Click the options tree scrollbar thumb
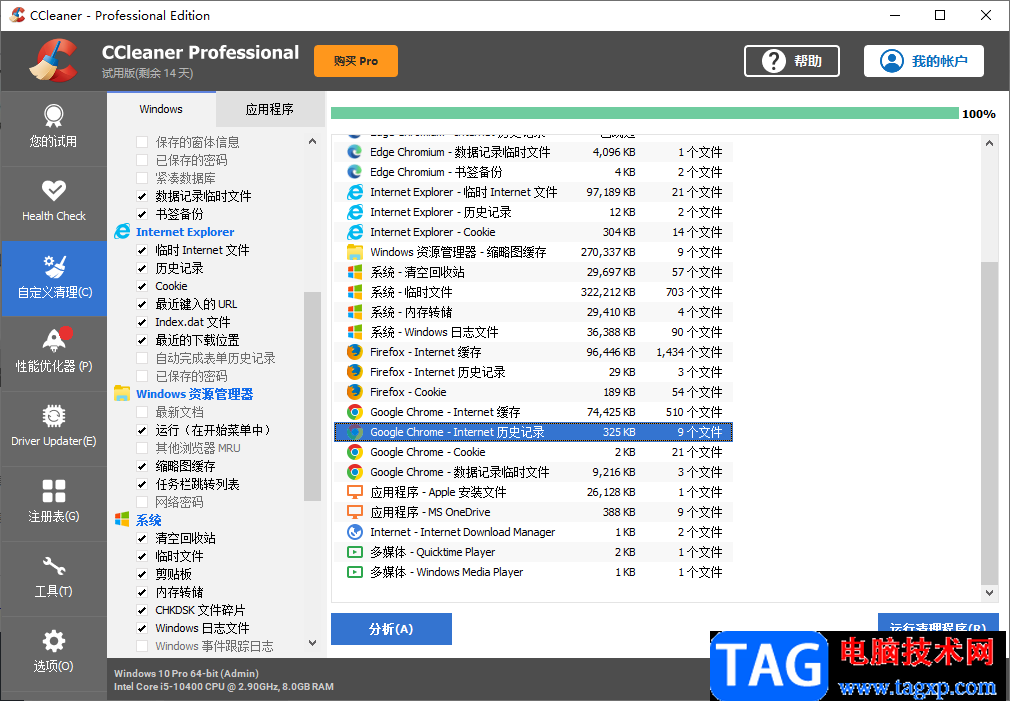The width and height of the screenshot is (1010, 701). 312,396
